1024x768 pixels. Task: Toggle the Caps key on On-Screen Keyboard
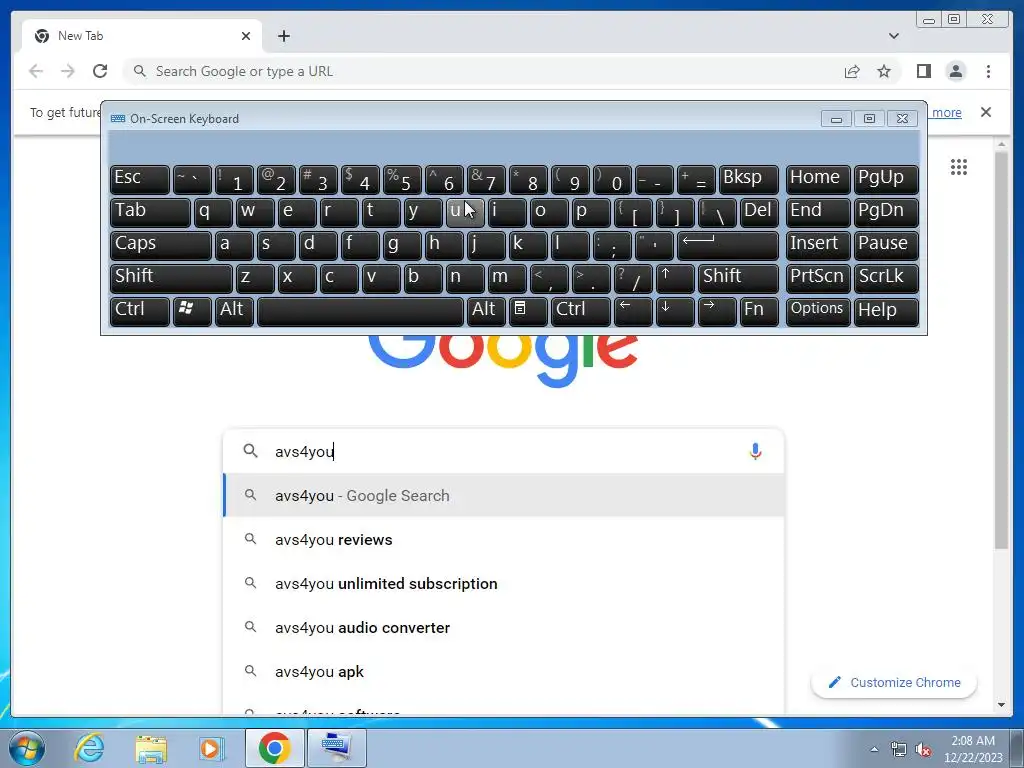[161, 245]
